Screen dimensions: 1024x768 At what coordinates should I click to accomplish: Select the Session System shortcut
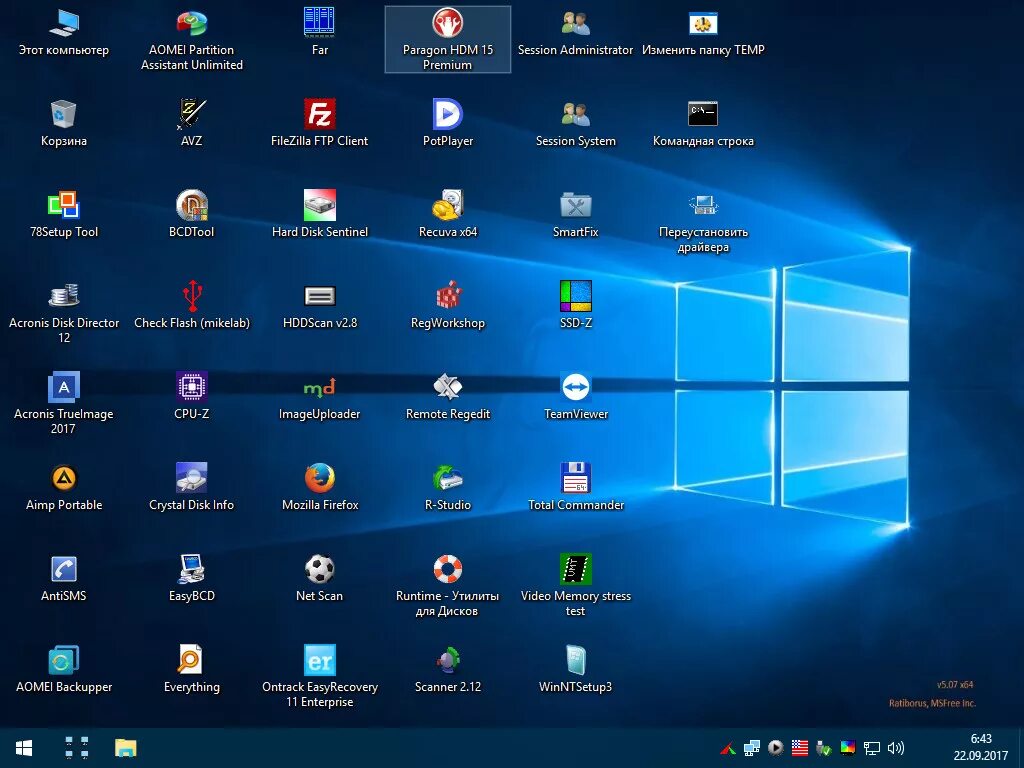[x=575, y=123]
